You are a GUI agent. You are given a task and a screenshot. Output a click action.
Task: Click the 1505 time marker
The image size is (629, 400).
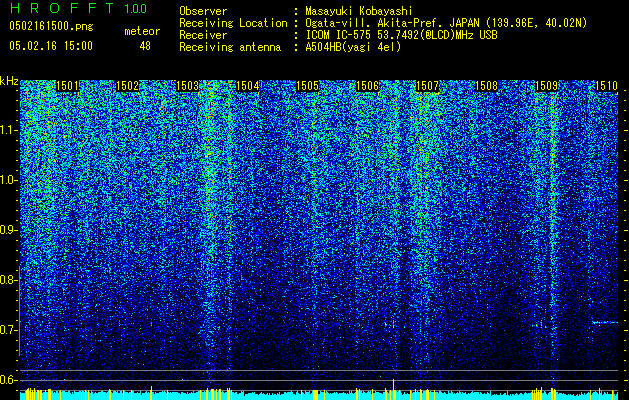(307, 86)
